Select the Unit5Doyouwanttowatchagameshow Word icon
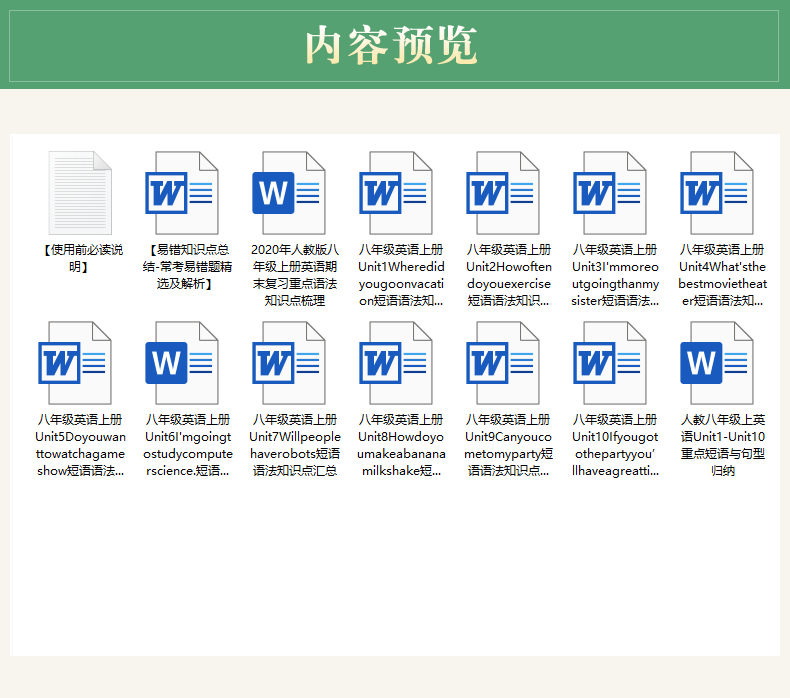The height and width of the screenshot is (698, 790). point(75,363)
